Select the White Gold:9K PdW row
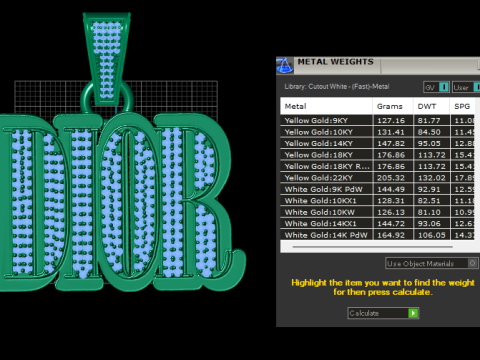Viewport: 480px width, 360px height. [378, 189]
